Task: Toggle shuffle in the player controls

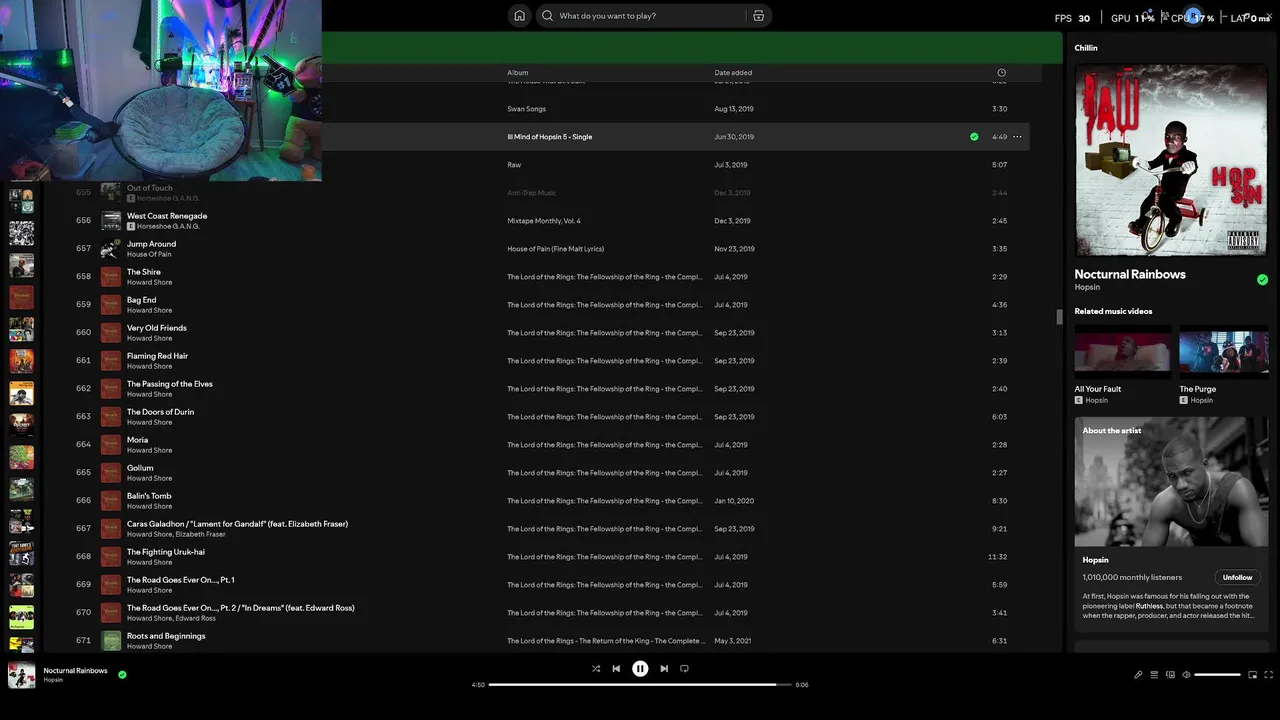Action: [596, 669]
